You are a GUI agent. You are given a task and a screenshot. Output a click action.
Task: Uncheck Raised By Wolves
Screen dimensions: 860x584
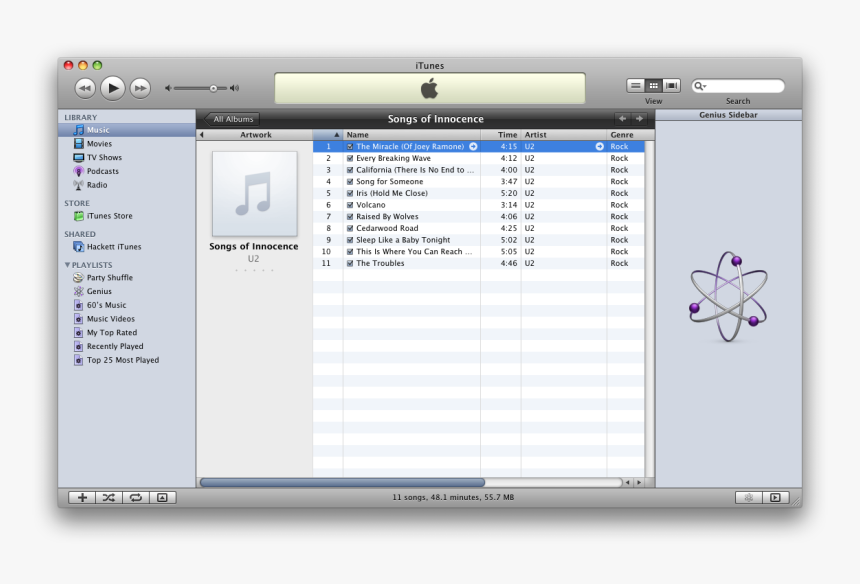[x=350, y=217]
